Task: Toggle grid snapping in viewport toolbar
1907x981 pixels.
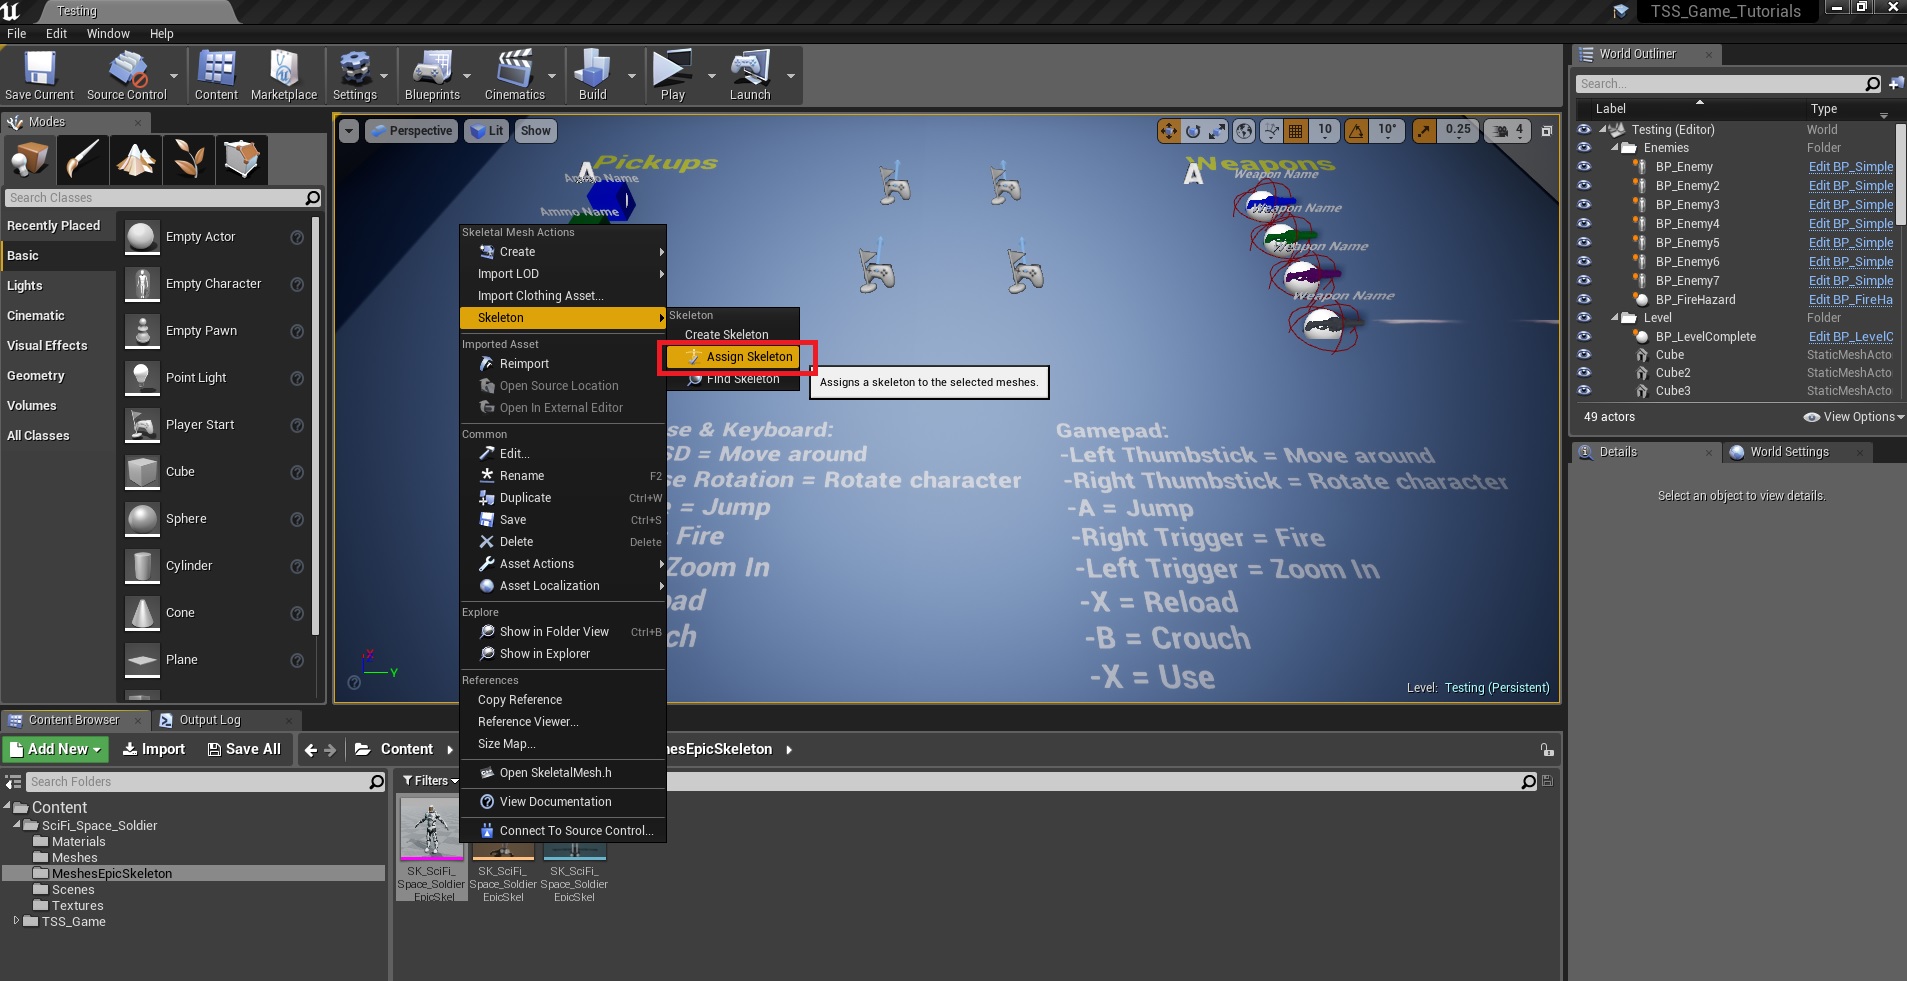Action: 1295,131
